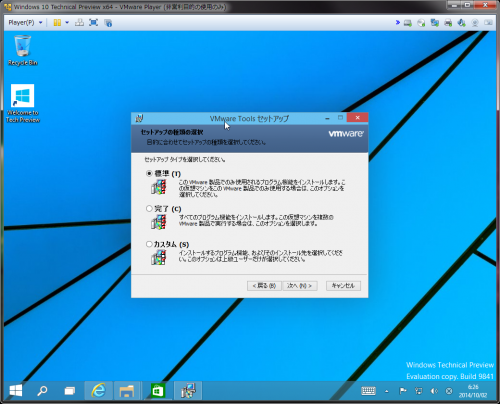The image size is (500, 404).
Task: Click the 次へ (N) next button
Action: [300, 286]
